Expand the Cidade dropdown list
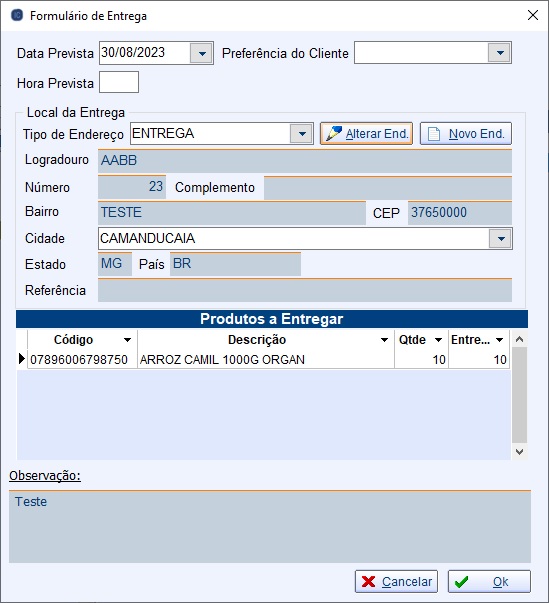The width and height of the screenshot is (549, 603). coord(500,238)
